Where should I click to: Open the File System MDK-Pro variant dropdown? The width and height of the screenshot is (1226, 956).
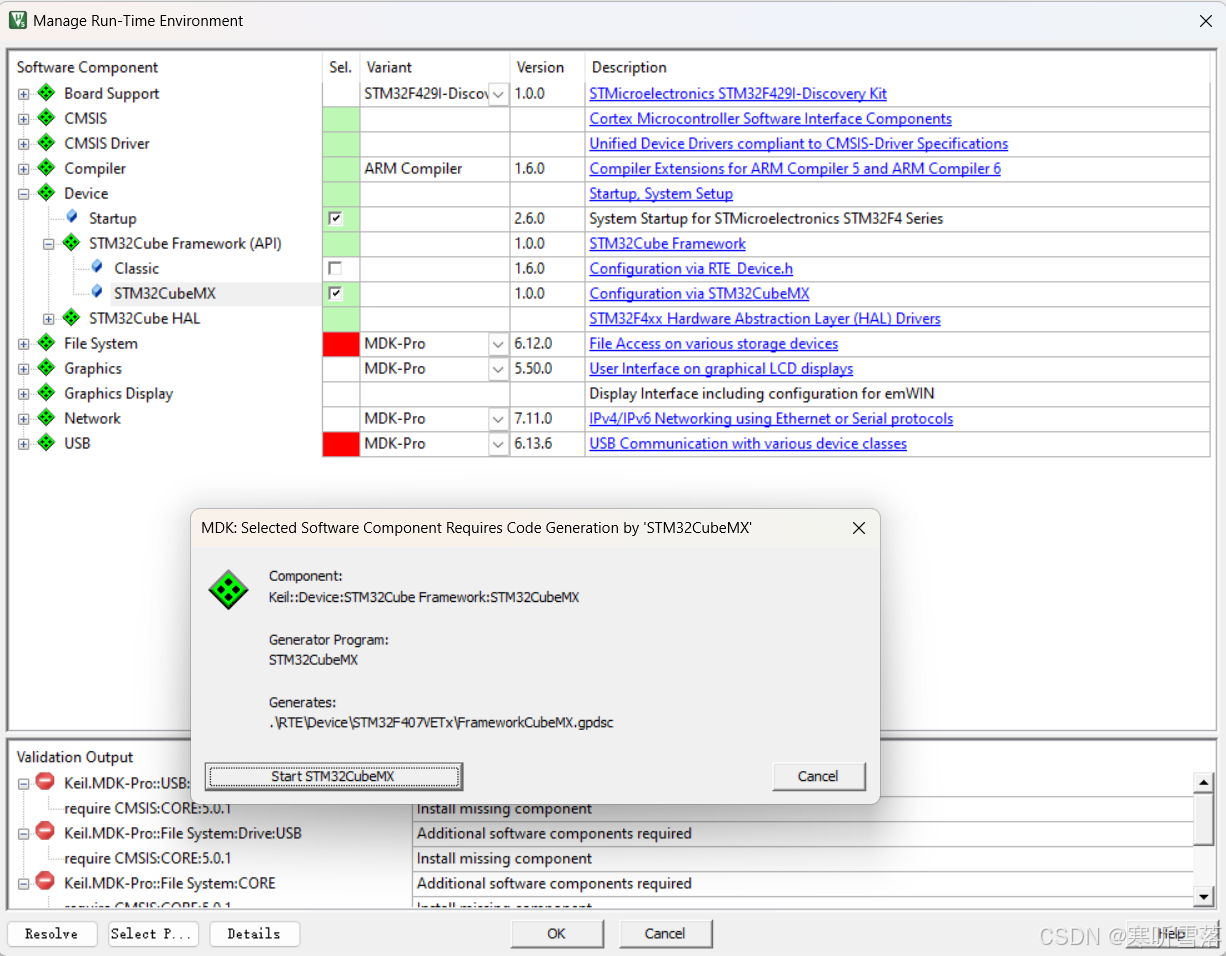coord(498,344)
